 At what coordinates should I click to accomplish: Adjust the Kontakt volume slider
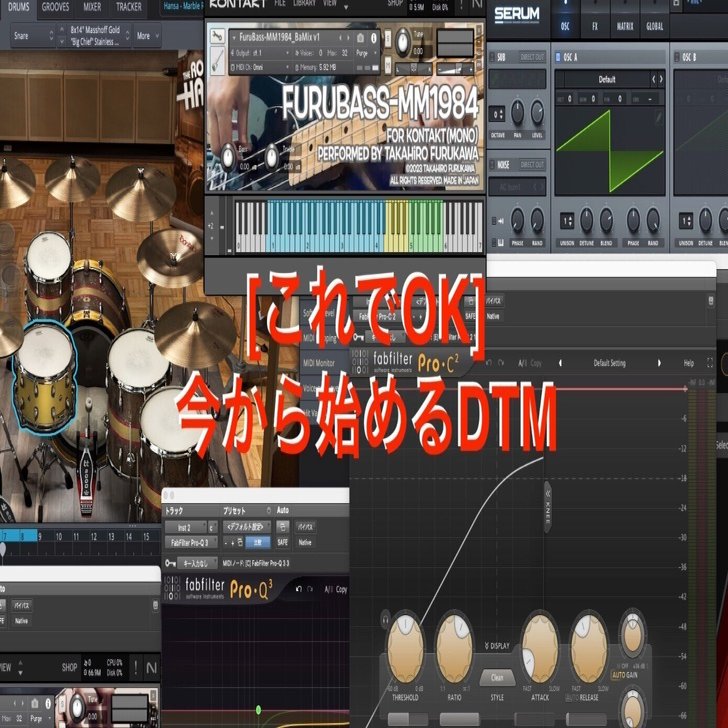coord(455,69)
